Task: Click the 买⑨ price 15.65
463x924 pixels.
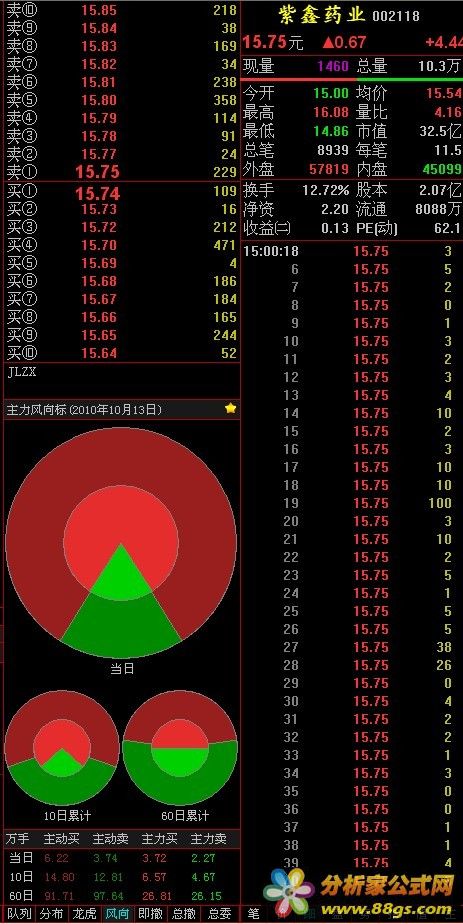Action: coord(99,335)
